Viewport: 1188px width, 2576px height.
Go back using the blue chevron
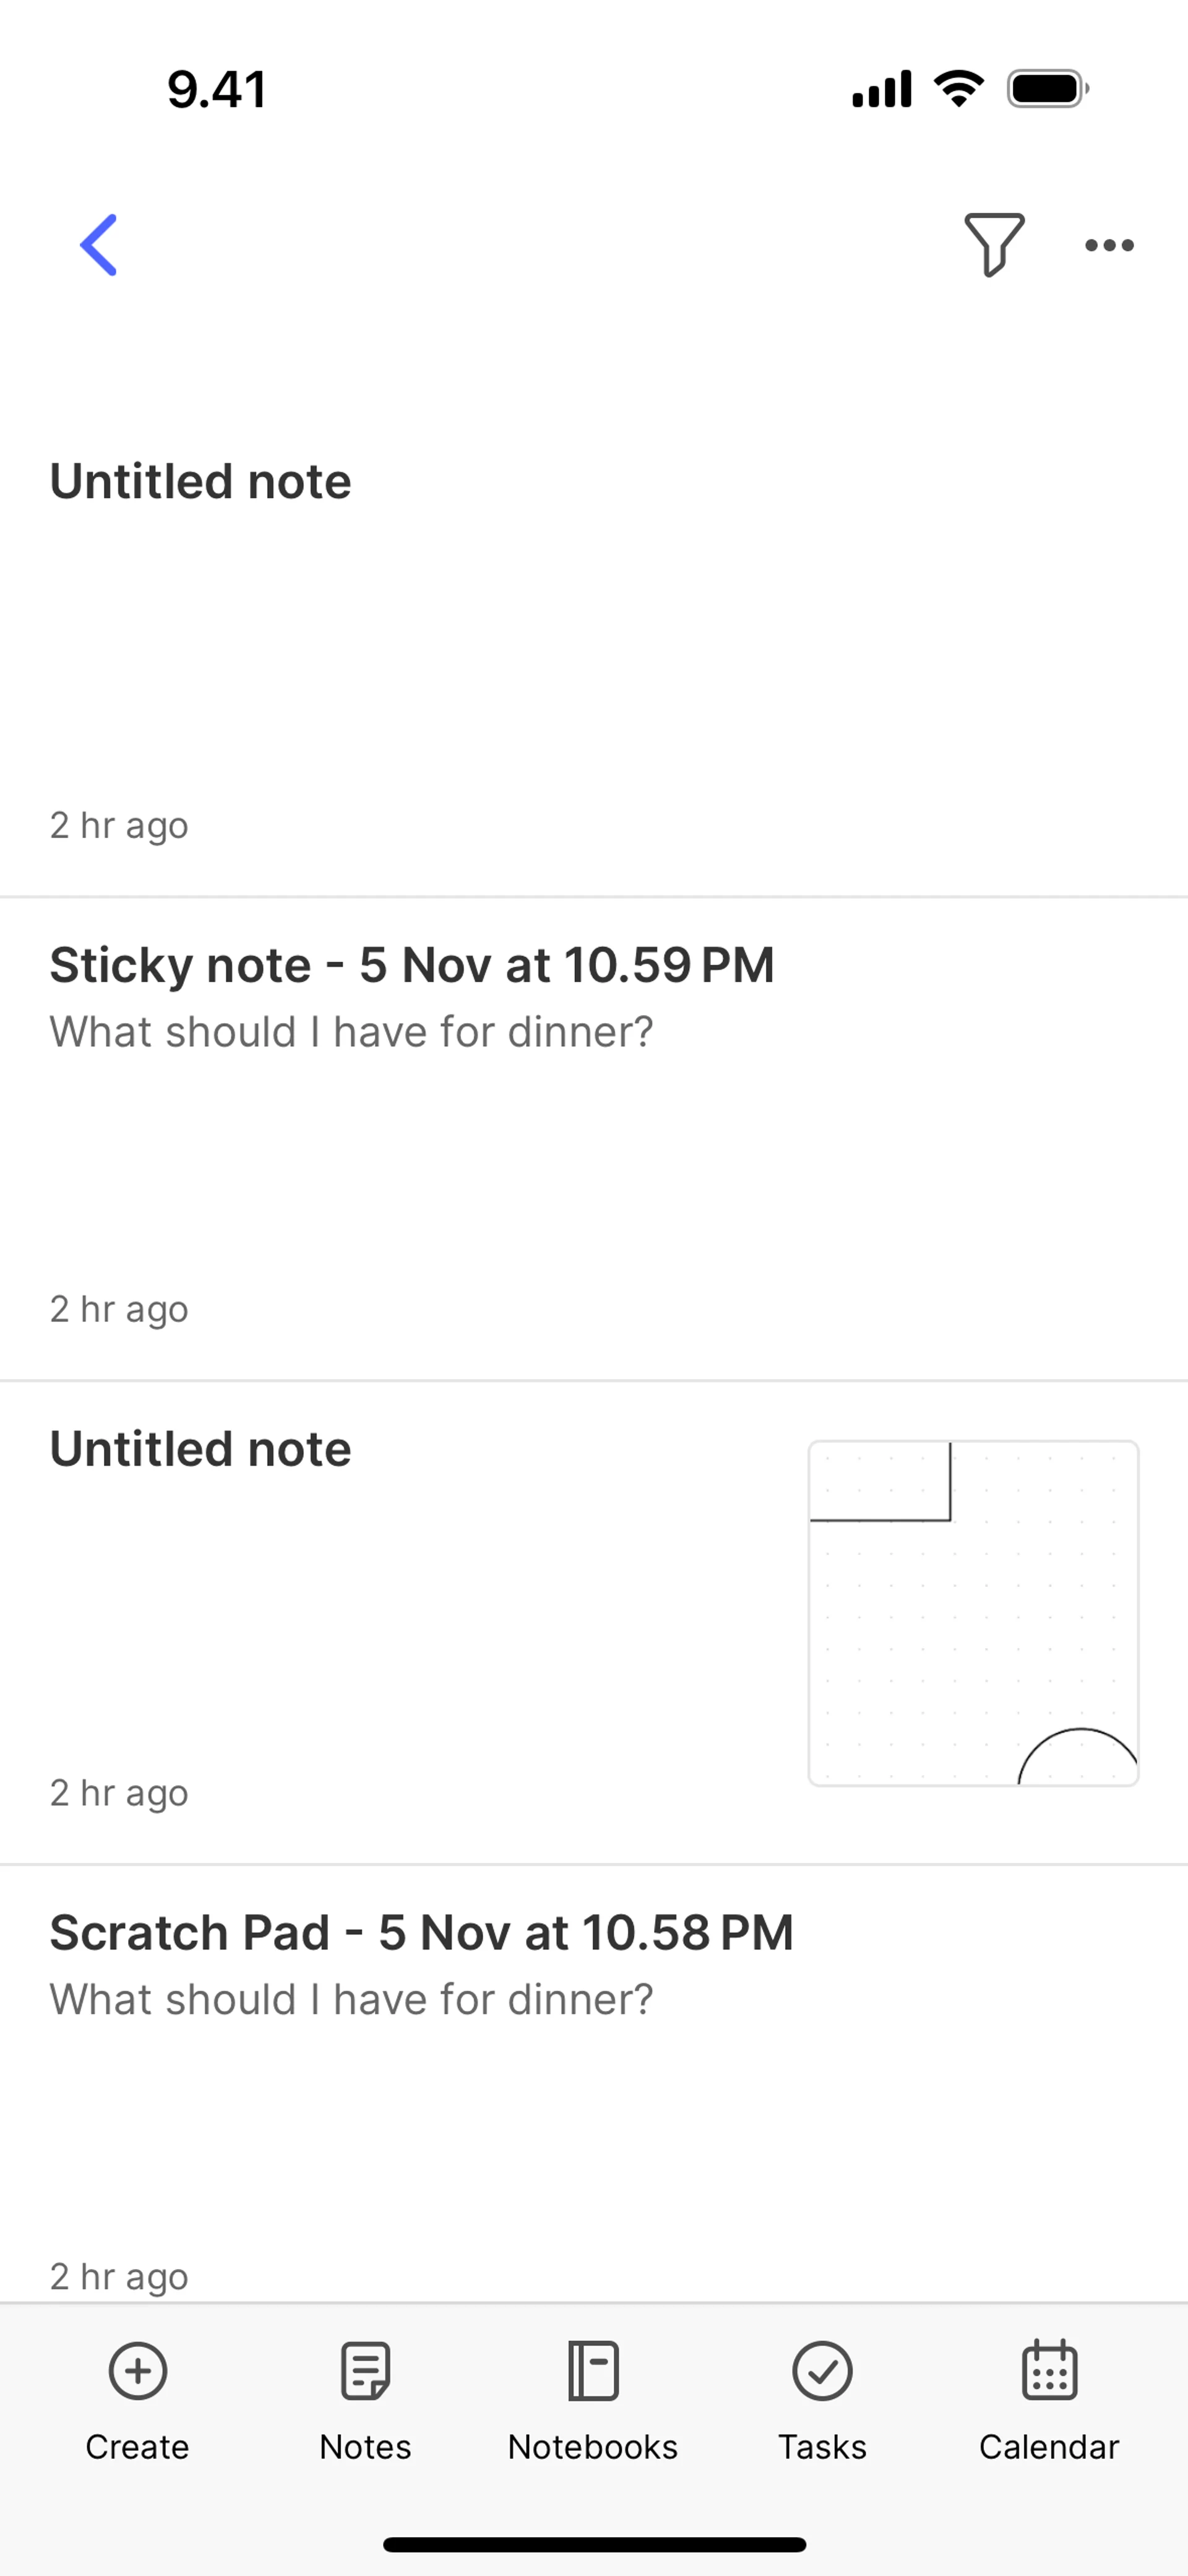tap(99, 245)
